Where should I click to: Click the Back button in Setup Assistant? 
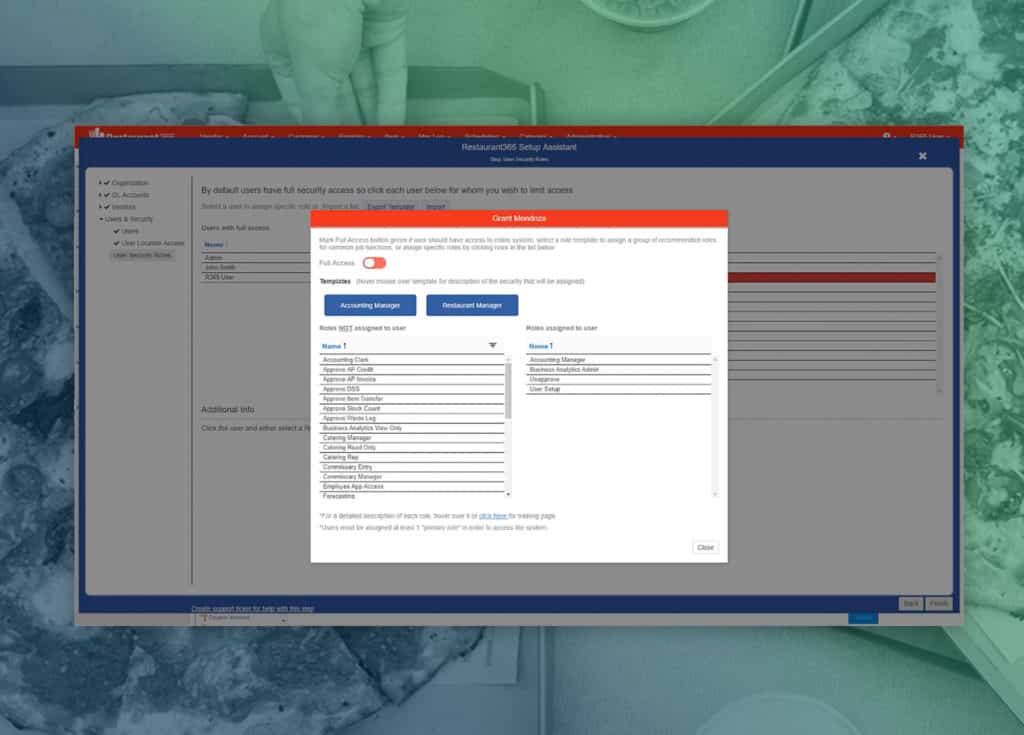[910, 604]
